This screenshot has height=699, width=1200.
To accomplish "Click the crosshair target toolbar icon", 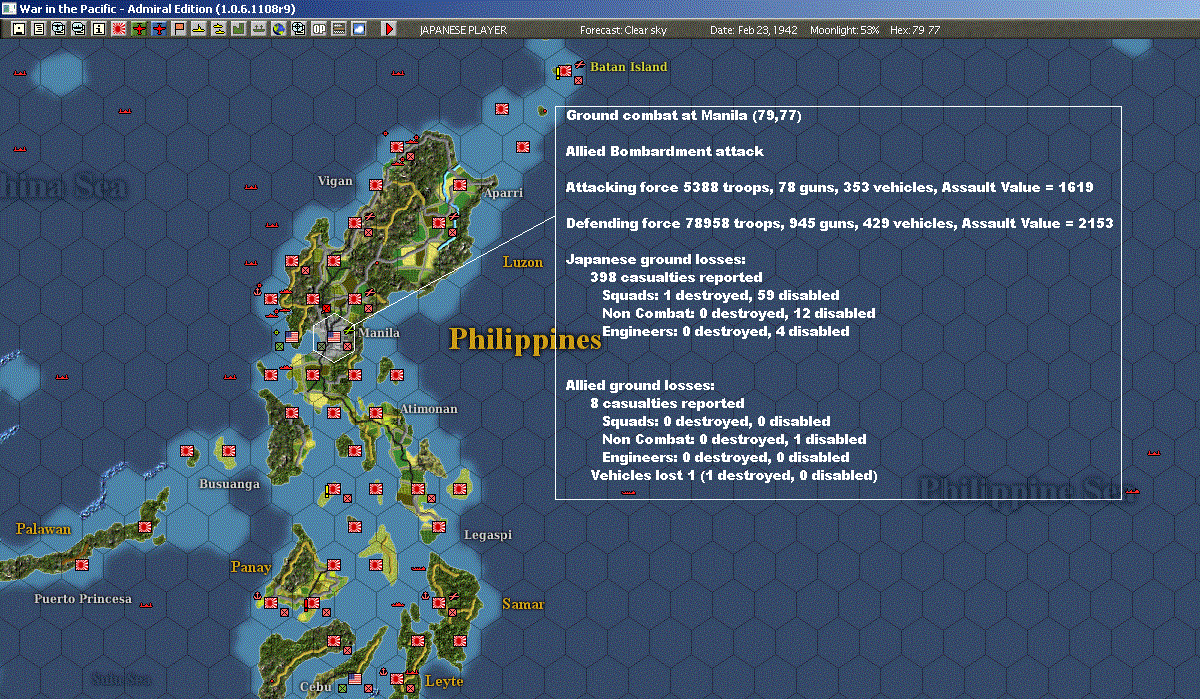I will coord(297,29).
